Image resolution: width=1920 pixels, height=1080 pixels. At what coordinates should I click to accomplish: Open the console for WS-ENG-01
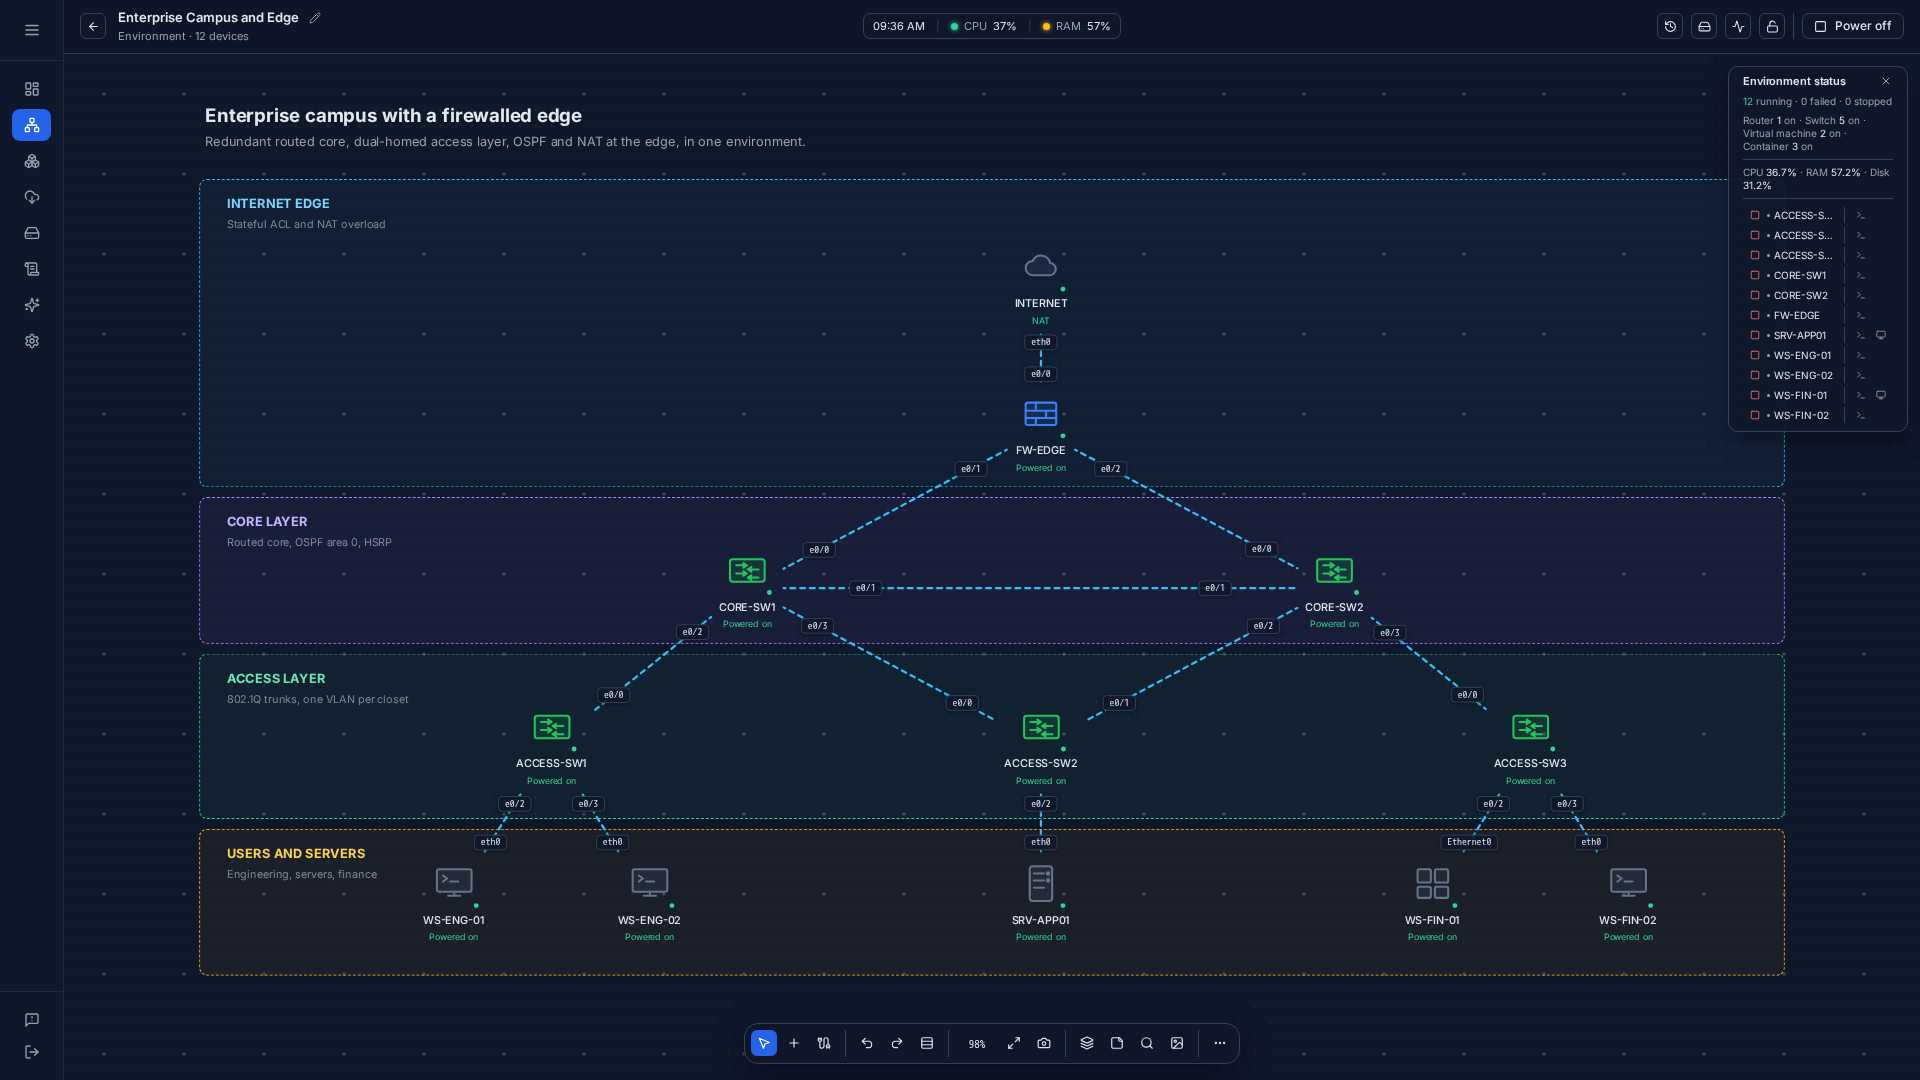click(1861, 356)
